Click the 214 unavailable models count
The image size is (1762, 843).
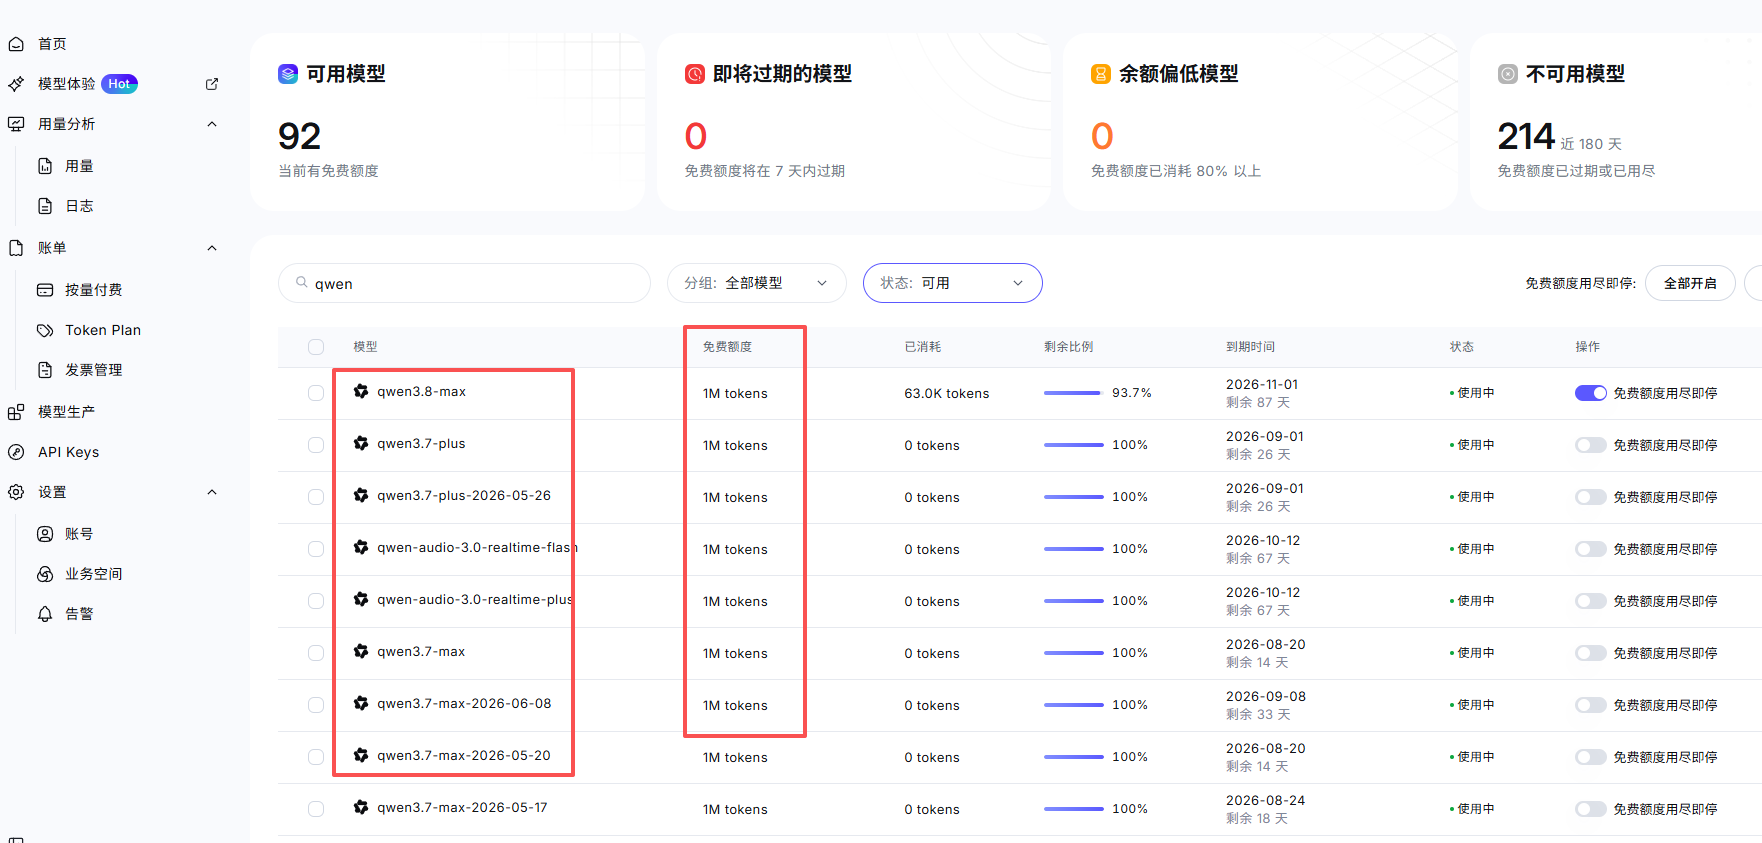[x=1526, y=136]
